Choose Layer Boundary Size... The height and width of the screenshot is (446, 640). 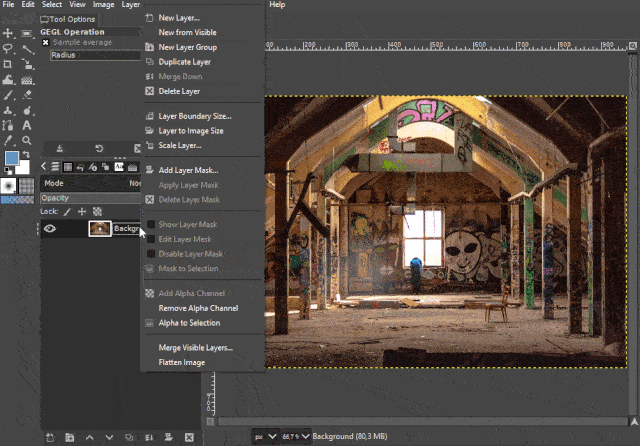(x=202, y=116)
